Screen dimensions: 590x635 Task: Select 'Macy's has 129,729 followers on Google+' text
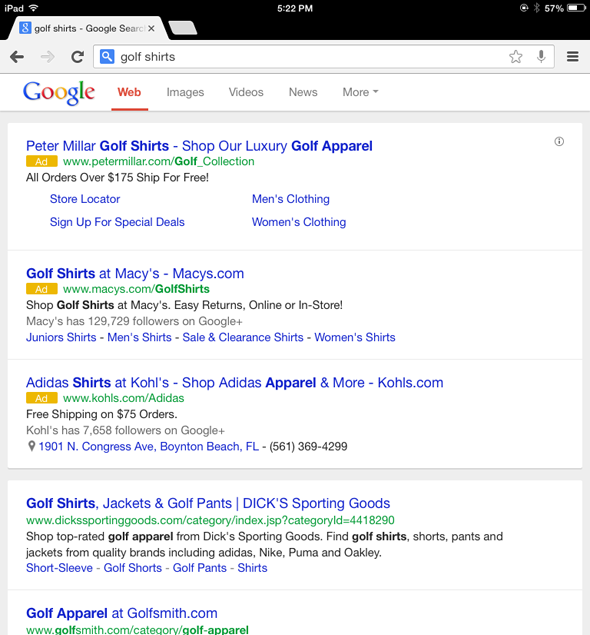[134, 321]
